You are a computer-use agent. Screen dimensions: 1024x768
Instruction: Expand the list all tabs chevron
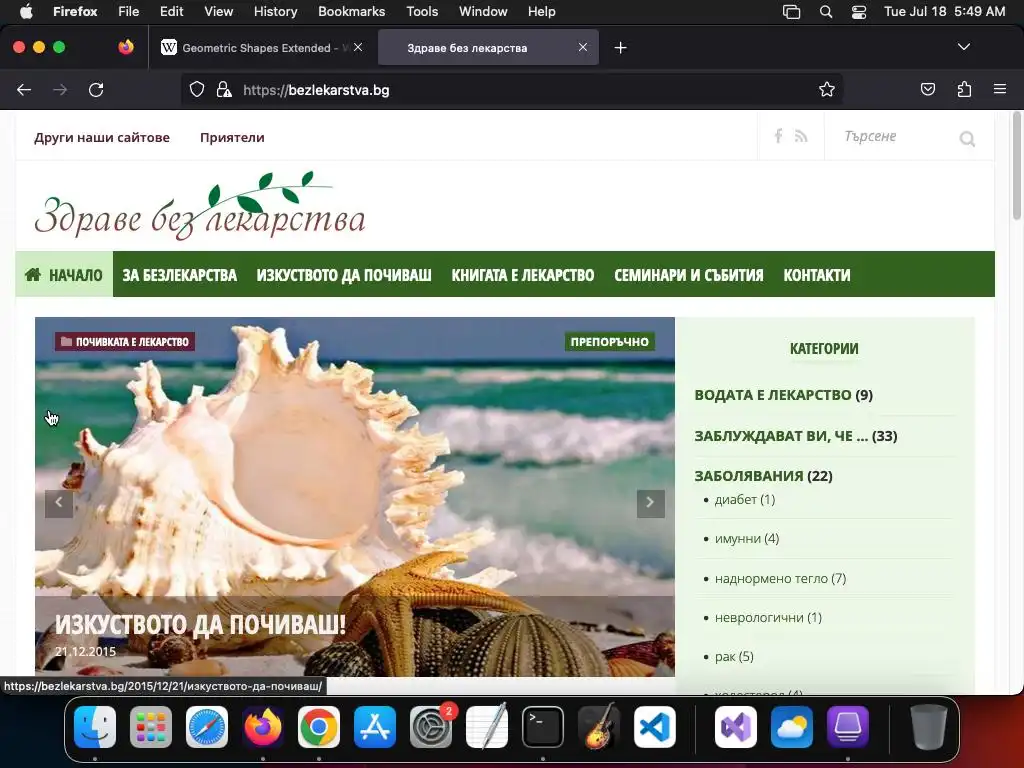point(963,47)
